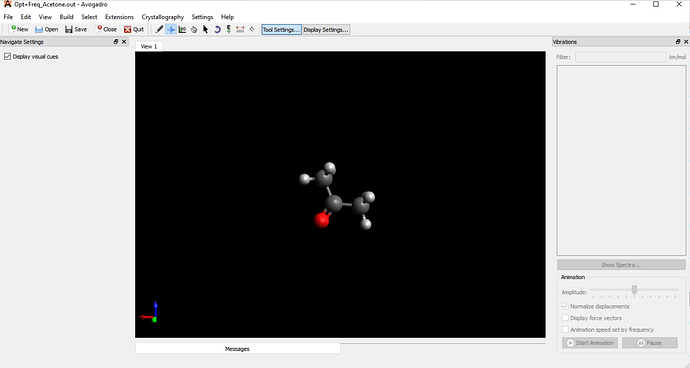This screenshot has height=368, width=690.
Task: Select the Selection arrow tool
Action: coord(206,29)
